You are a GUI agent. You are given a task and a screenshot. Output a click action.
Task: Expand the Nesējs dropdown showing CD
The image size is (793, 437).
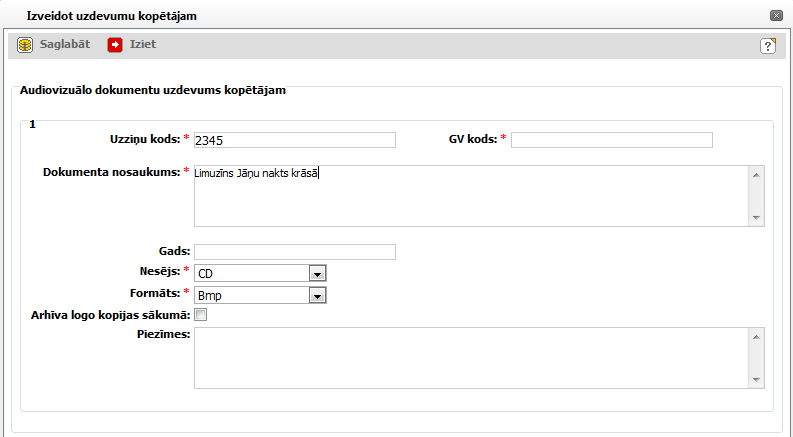click(x=317, y=273)
